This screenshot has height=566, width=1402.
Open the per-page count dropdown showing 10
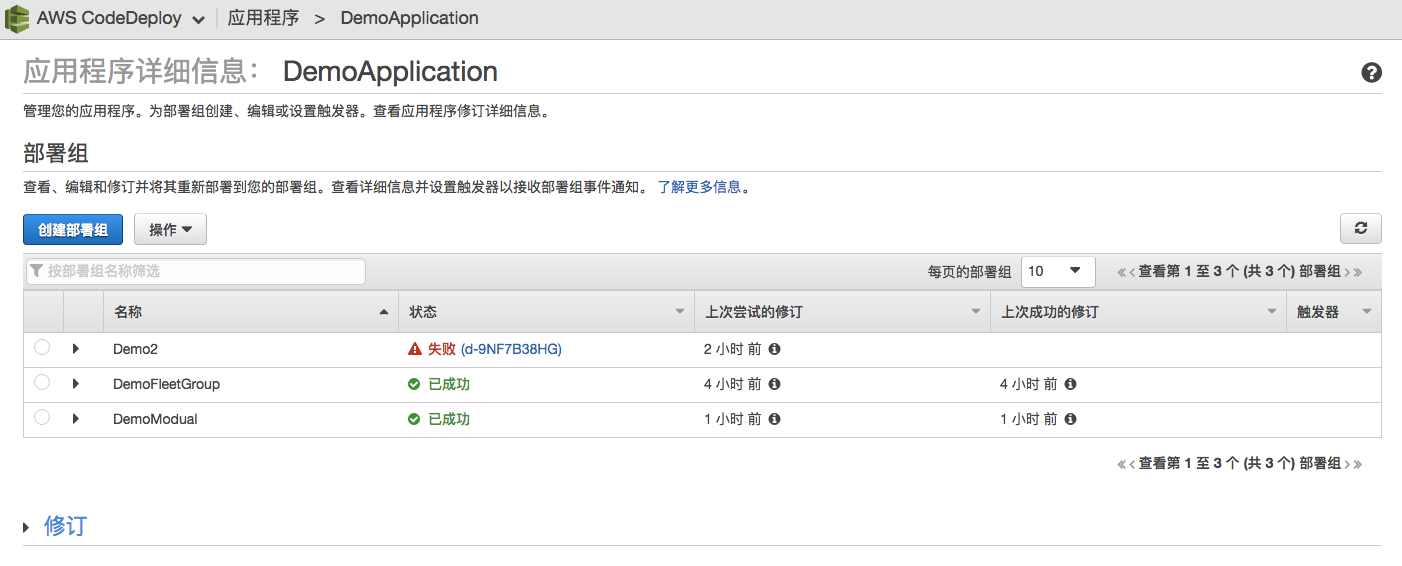(1058, 271)
